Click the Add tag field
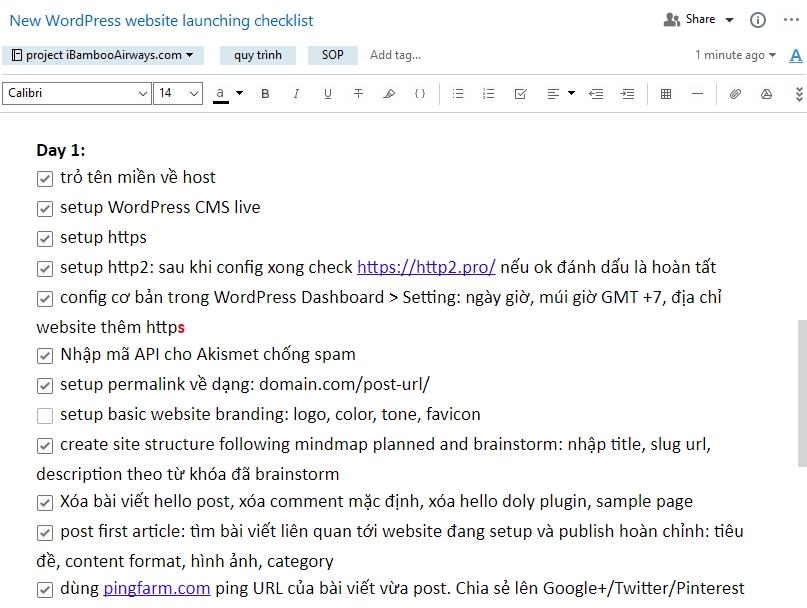 395,55
